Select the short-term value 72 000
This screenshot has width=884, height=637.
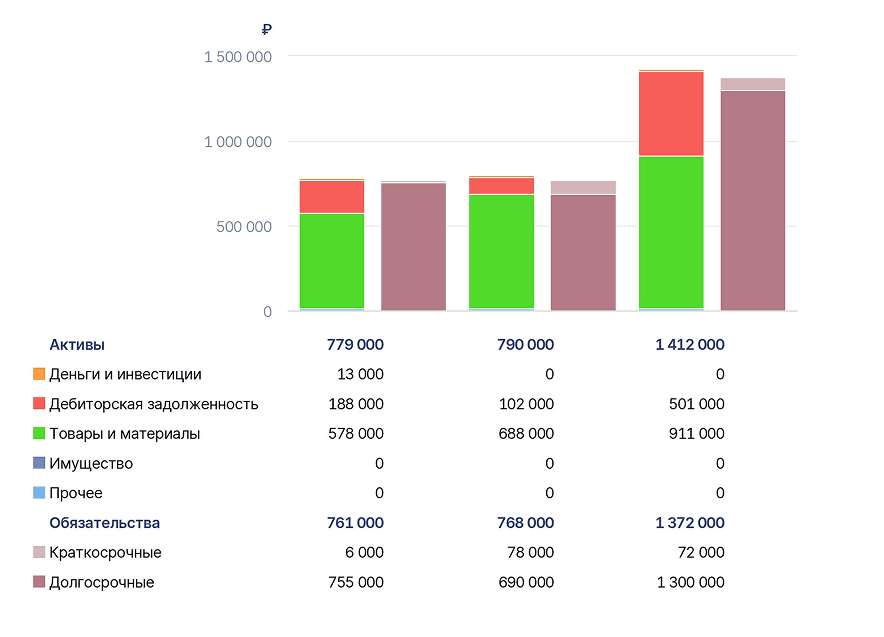701,552
